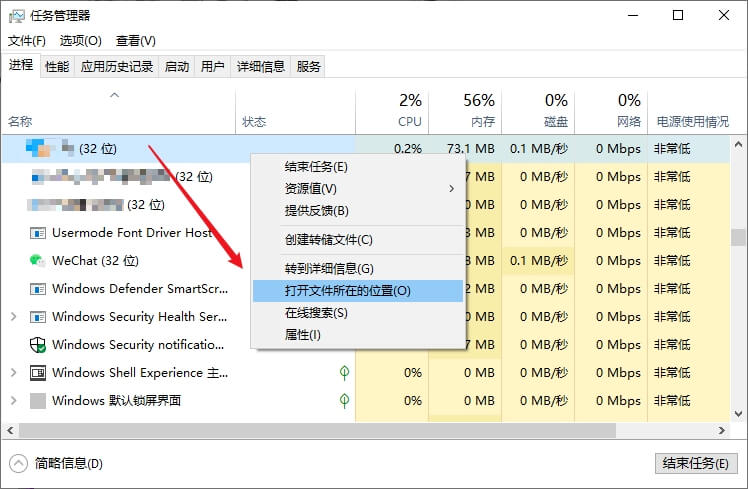Screen dimensions: 748x489
Task: Click suspended leaf icon on Shell Experience row
Action: pyautogui.click(x=344, y=373)
